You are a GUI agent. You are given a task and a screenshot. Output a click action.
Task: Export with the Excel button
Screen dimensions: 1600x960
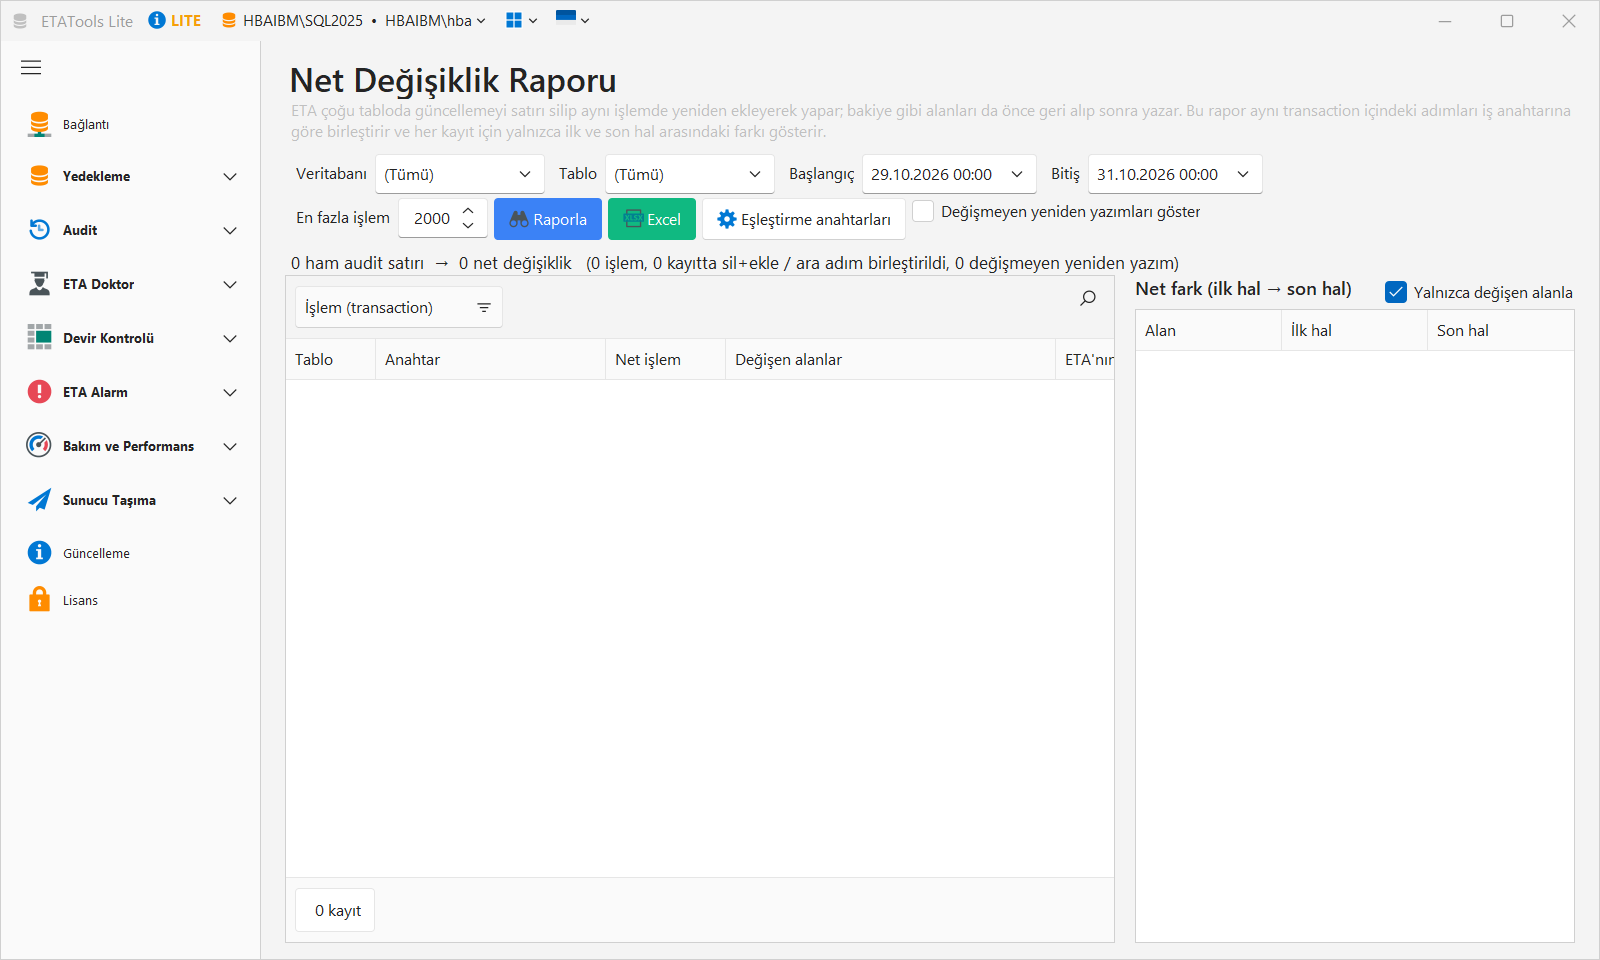[652, 219]
